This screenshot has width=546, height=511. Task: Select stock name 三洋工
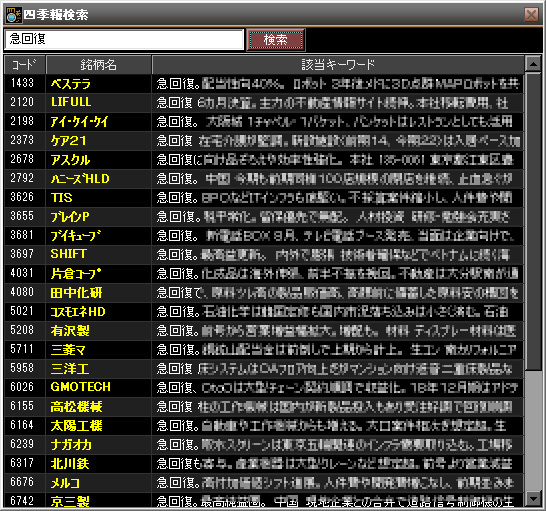click(x=70, y=369)
